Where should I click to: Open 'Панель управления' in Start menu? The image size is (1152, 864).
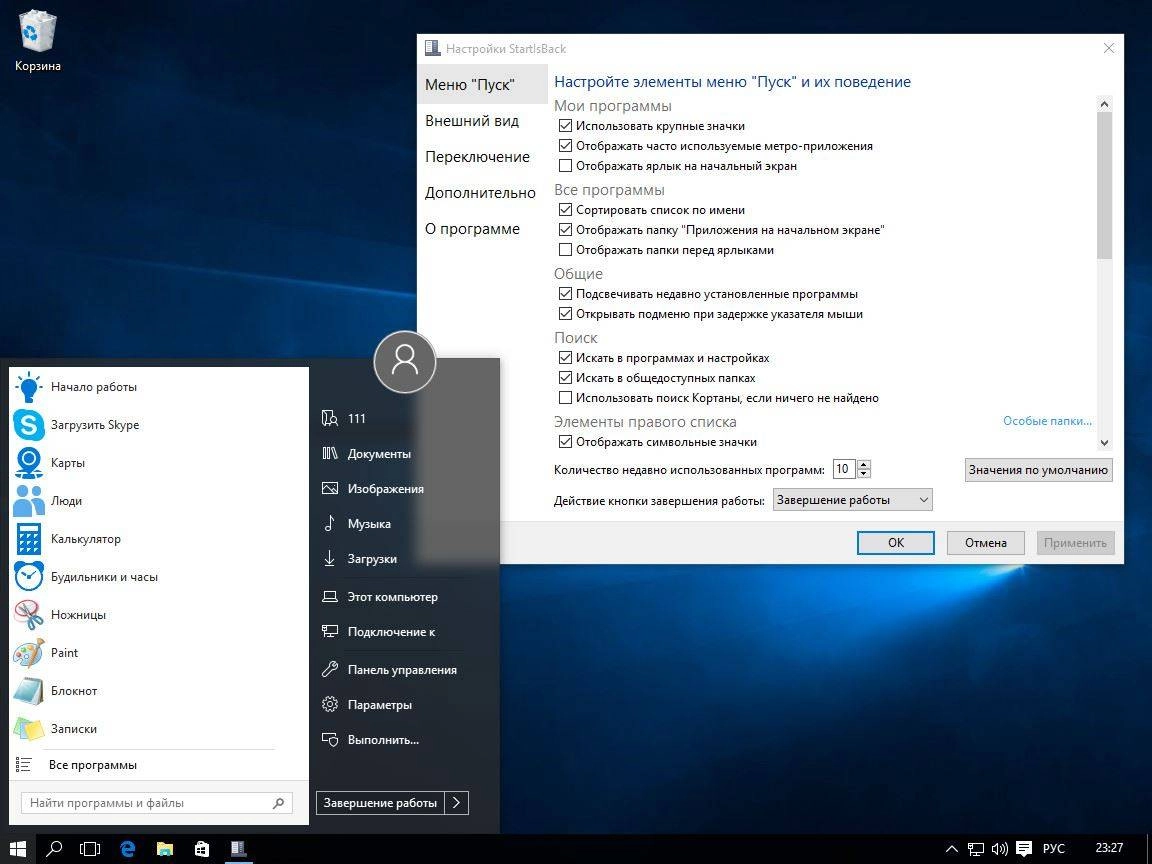[402, 669]
